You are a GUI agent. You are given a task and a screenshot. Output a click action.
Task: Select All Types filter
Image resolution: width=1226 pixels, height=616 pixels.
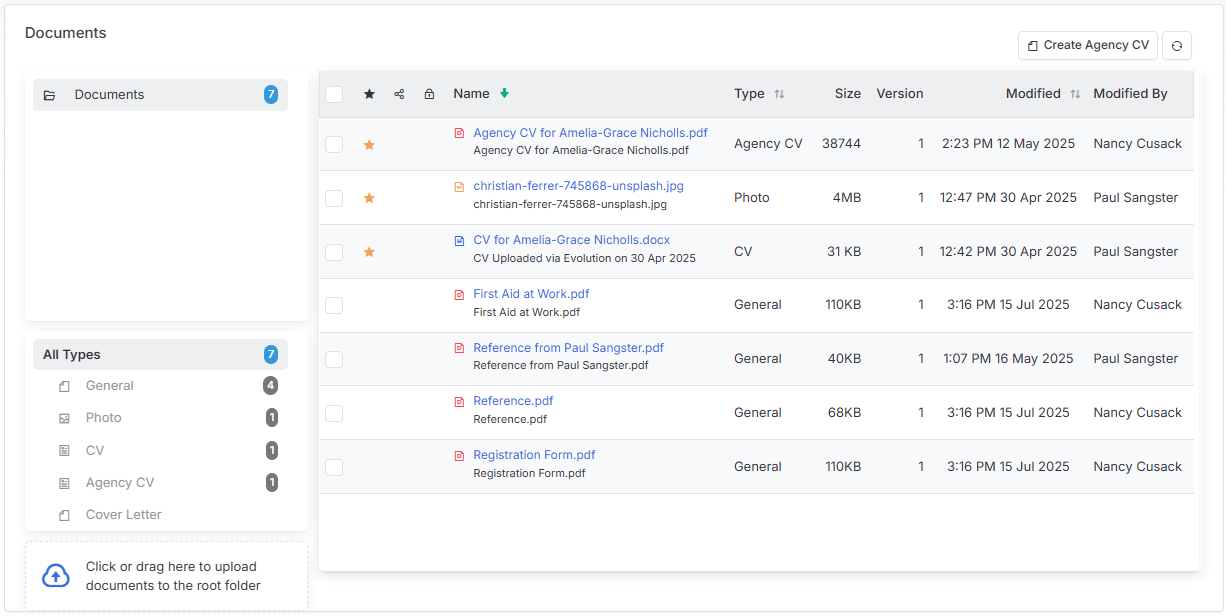(x=160, y=355)
